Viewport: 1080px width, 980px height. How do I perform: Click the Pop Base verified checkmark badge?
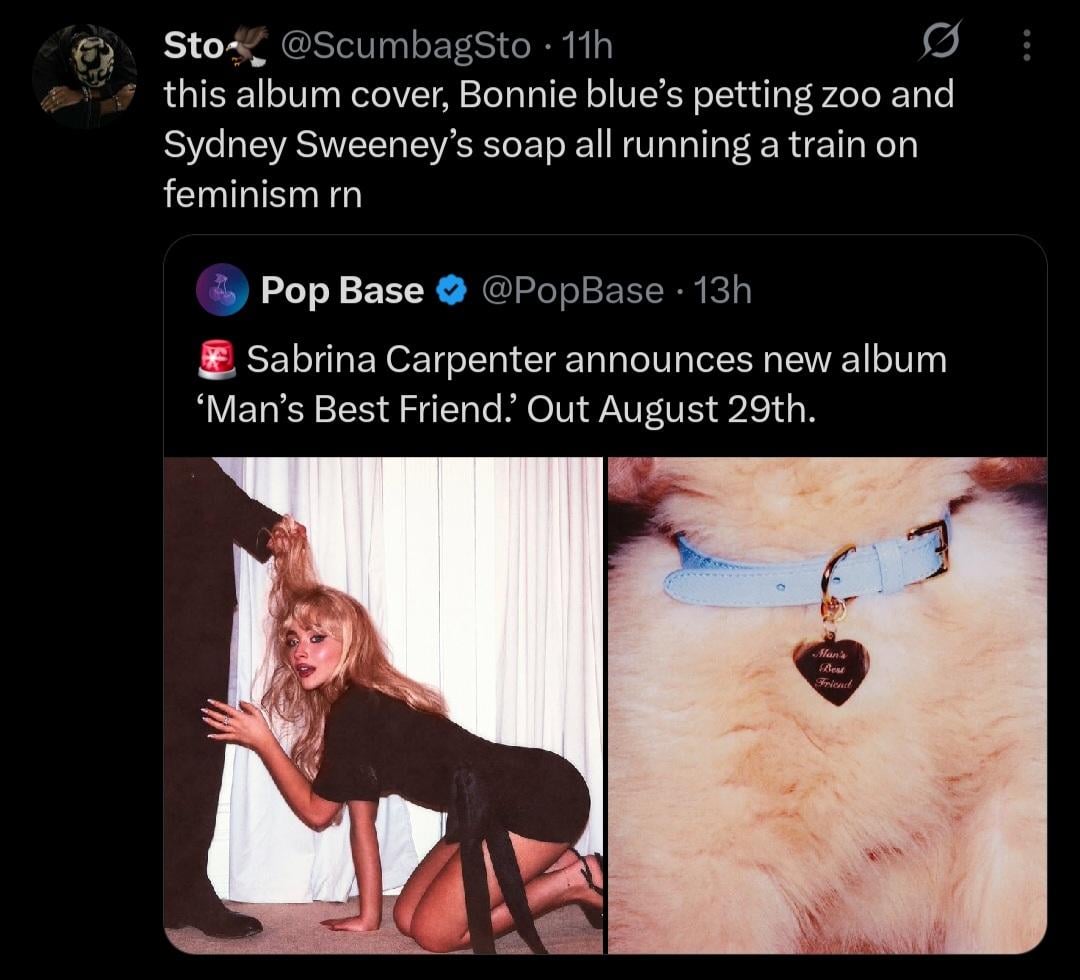point(452,290)
